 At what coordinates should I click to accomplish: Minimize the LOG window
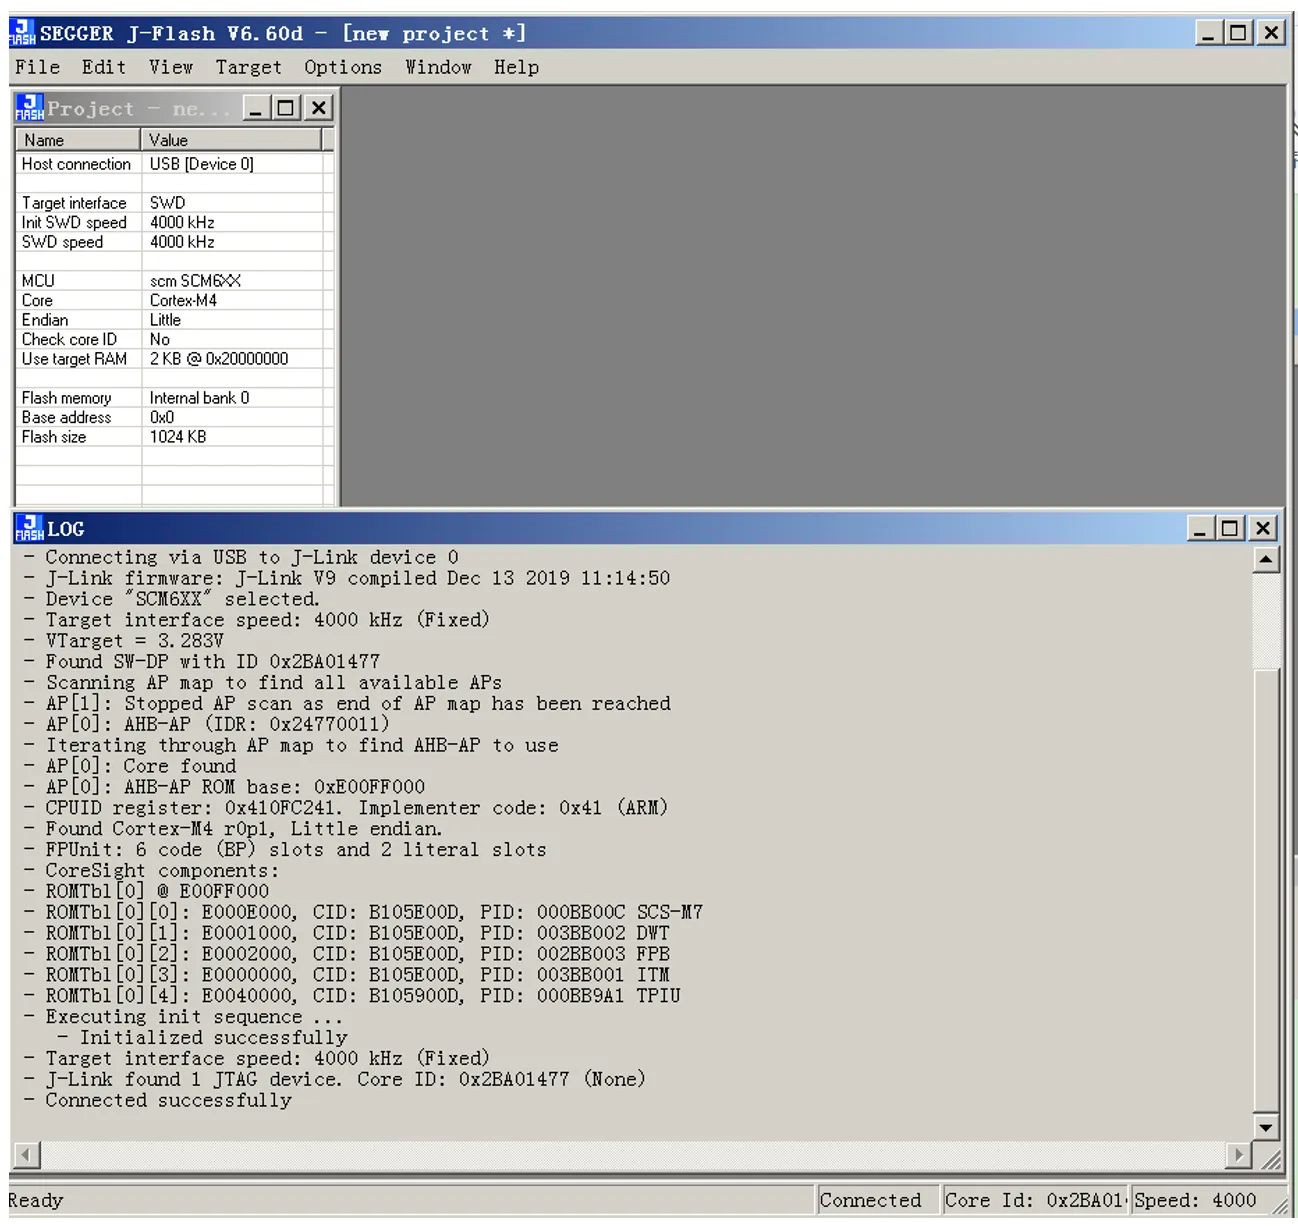pyautogui.click(x=1201, y=528)
